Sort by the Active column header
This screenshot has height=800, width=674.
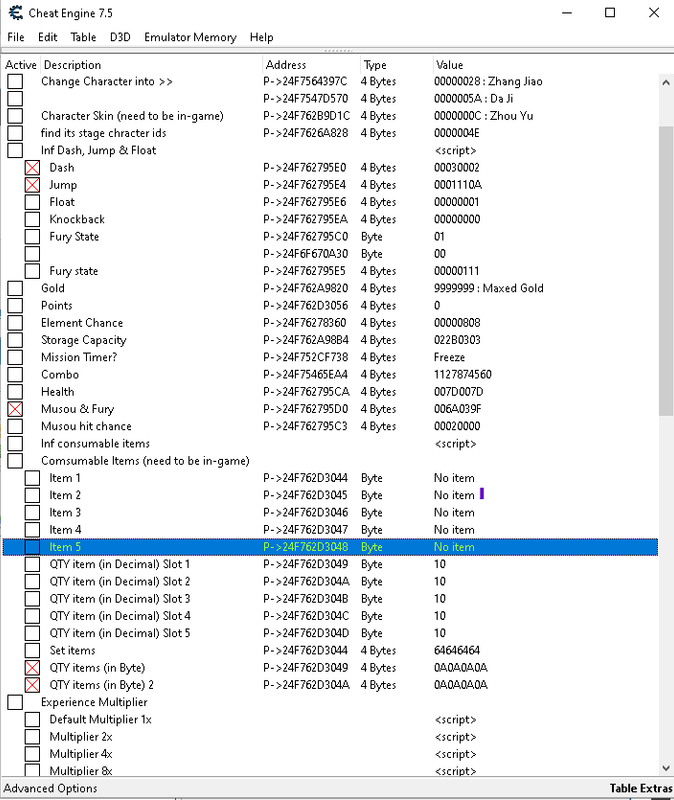point(21,65)
